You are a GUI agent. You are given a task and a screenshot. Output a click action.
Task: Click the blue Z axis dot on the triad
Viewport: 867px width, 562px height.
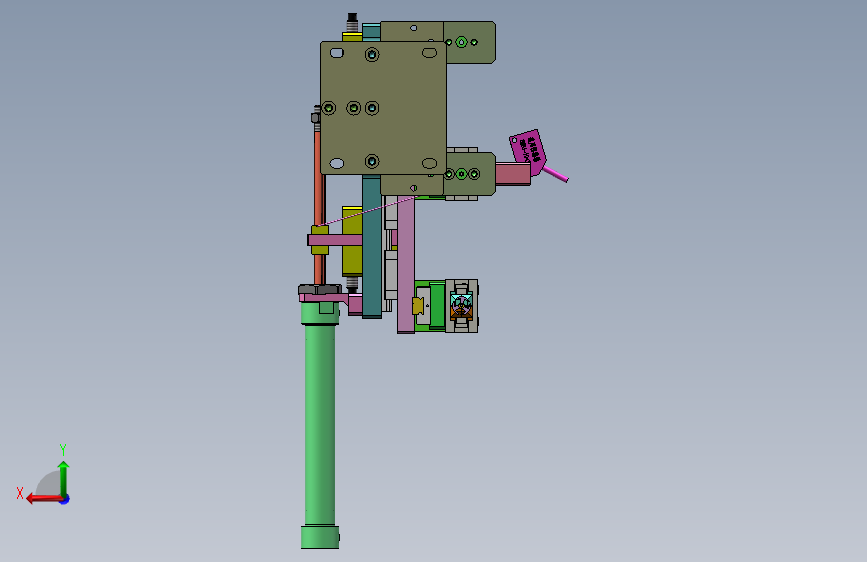pos(65,499)
